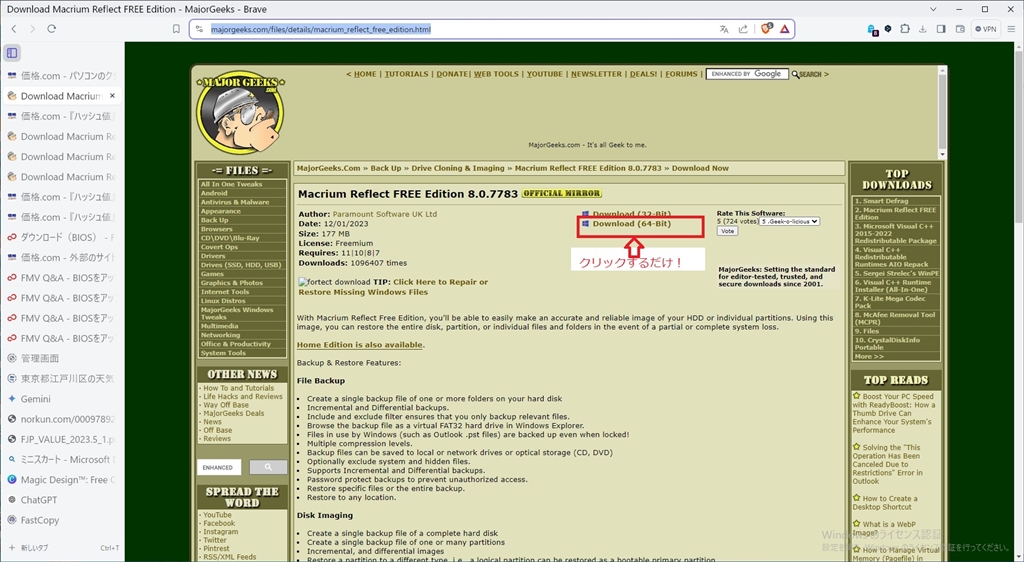This screenshot has height=562, width=1024.
Task: Open the extensions puzzle piece icon
Action: coord(905,29)
